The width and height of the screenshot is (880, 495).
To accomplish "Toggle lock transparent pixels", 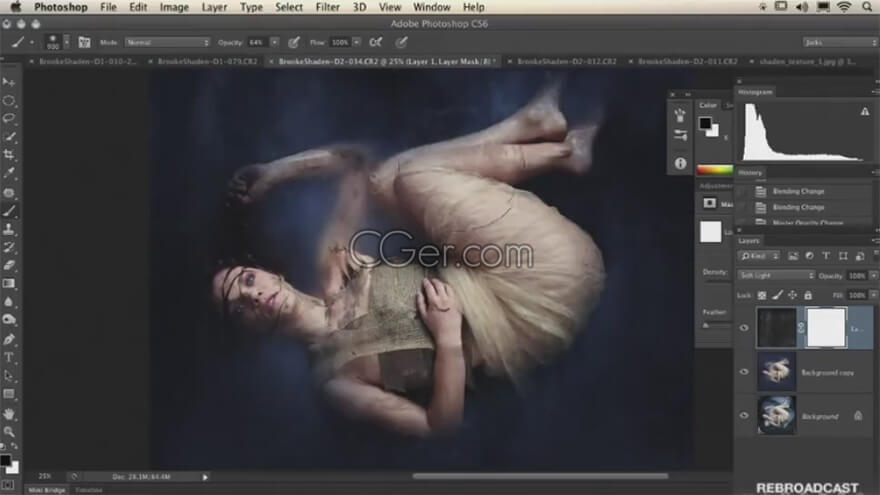I will click(x=762, y=295).
